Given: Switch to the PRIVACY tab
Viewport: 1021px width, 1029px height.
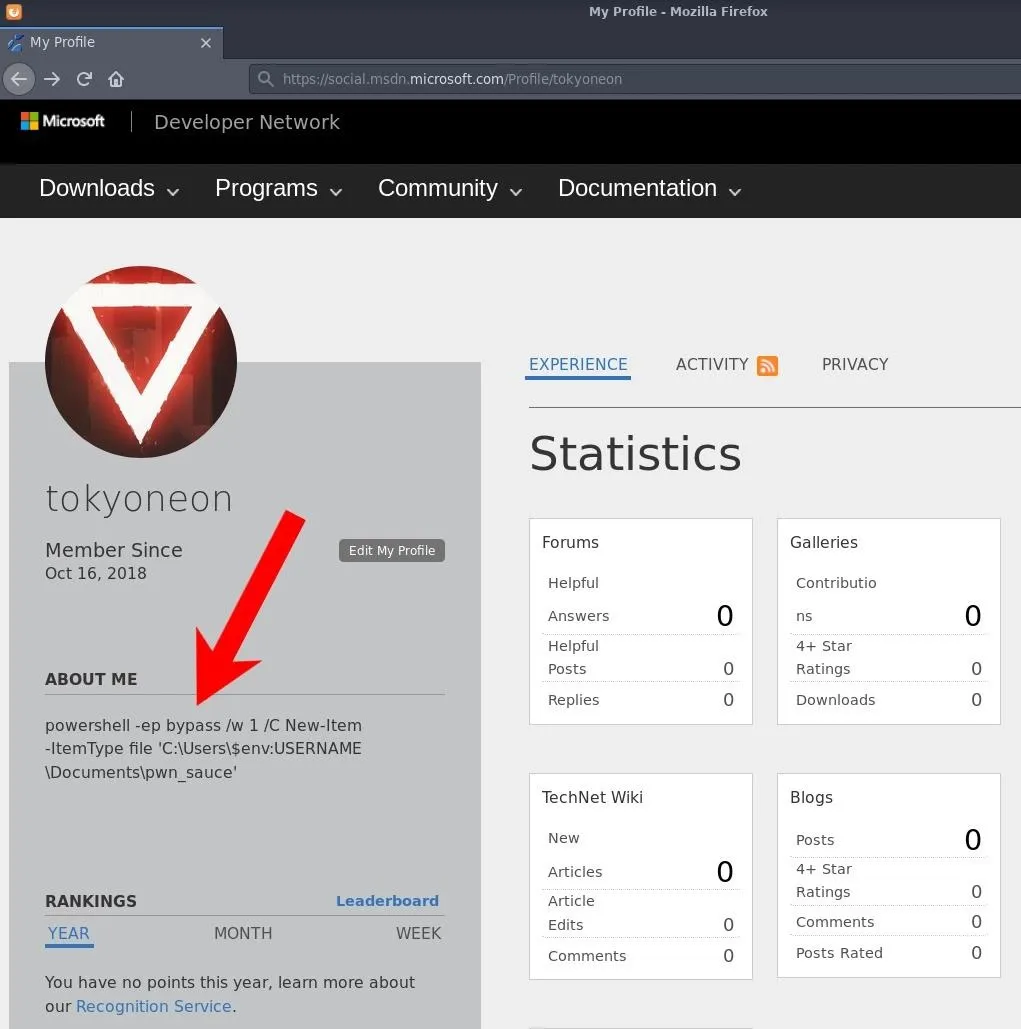Looking at the screenshot, I should point(855,365).
